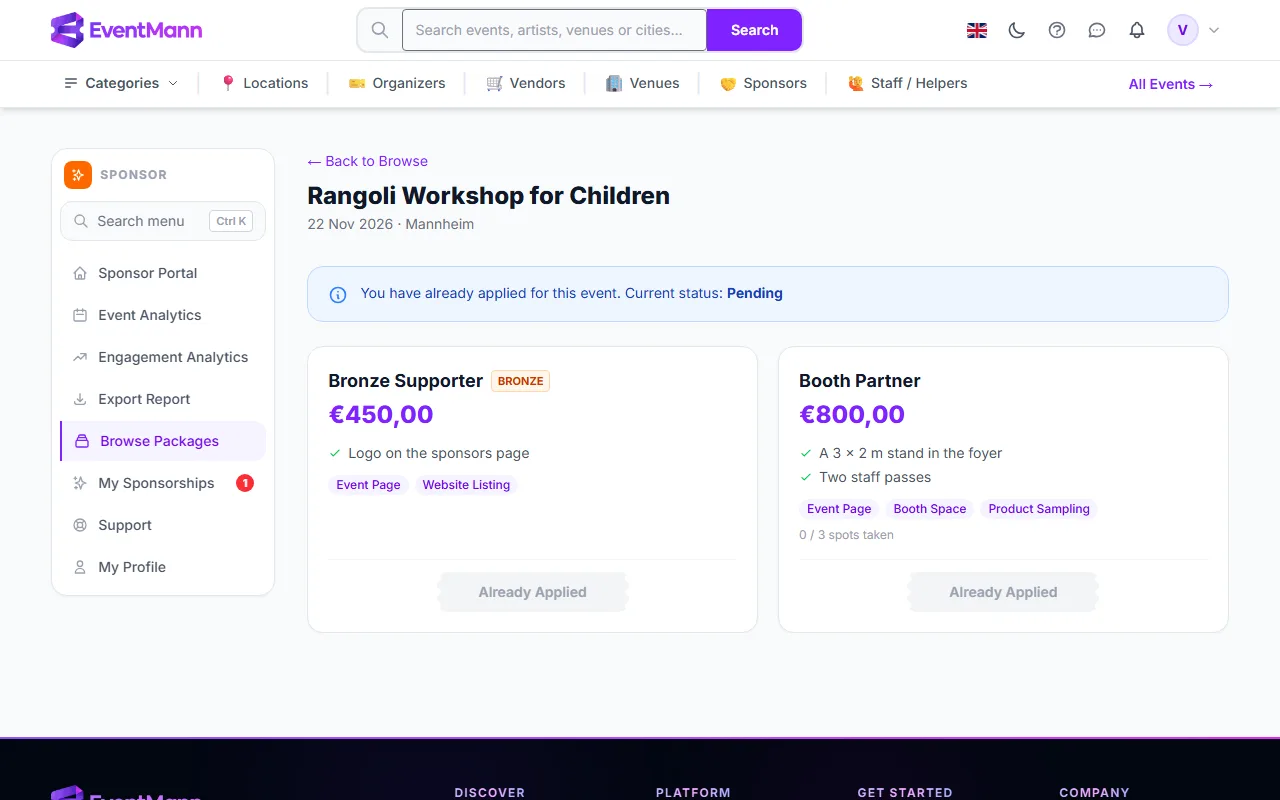The image size is (1280, 800).
Task: Toggle dark mode with the moon icon
Action: [1017, 30]
